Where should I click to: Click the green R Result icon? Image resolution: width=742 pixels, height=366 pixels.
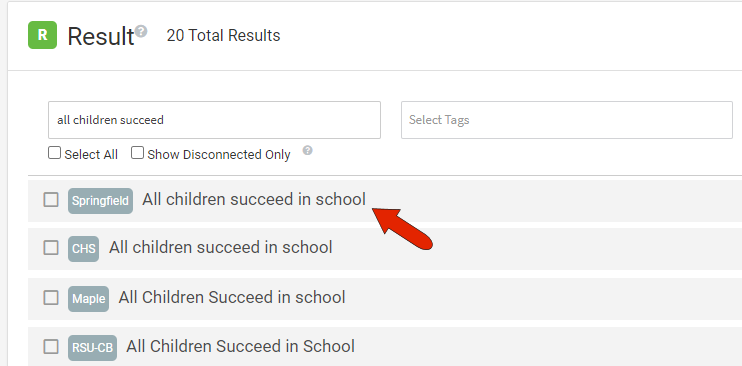[43, 35]
